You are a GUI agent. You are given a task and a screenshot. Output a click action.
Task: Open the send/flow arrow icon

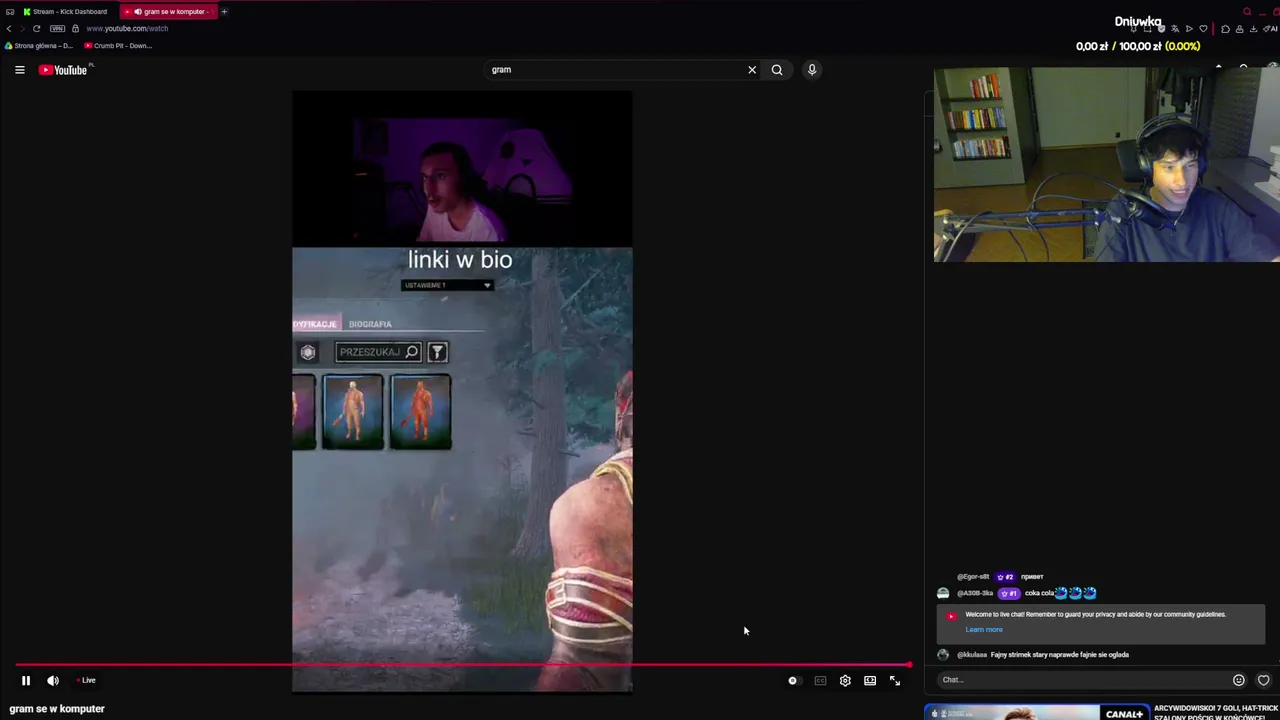(x=1189, y=29)
